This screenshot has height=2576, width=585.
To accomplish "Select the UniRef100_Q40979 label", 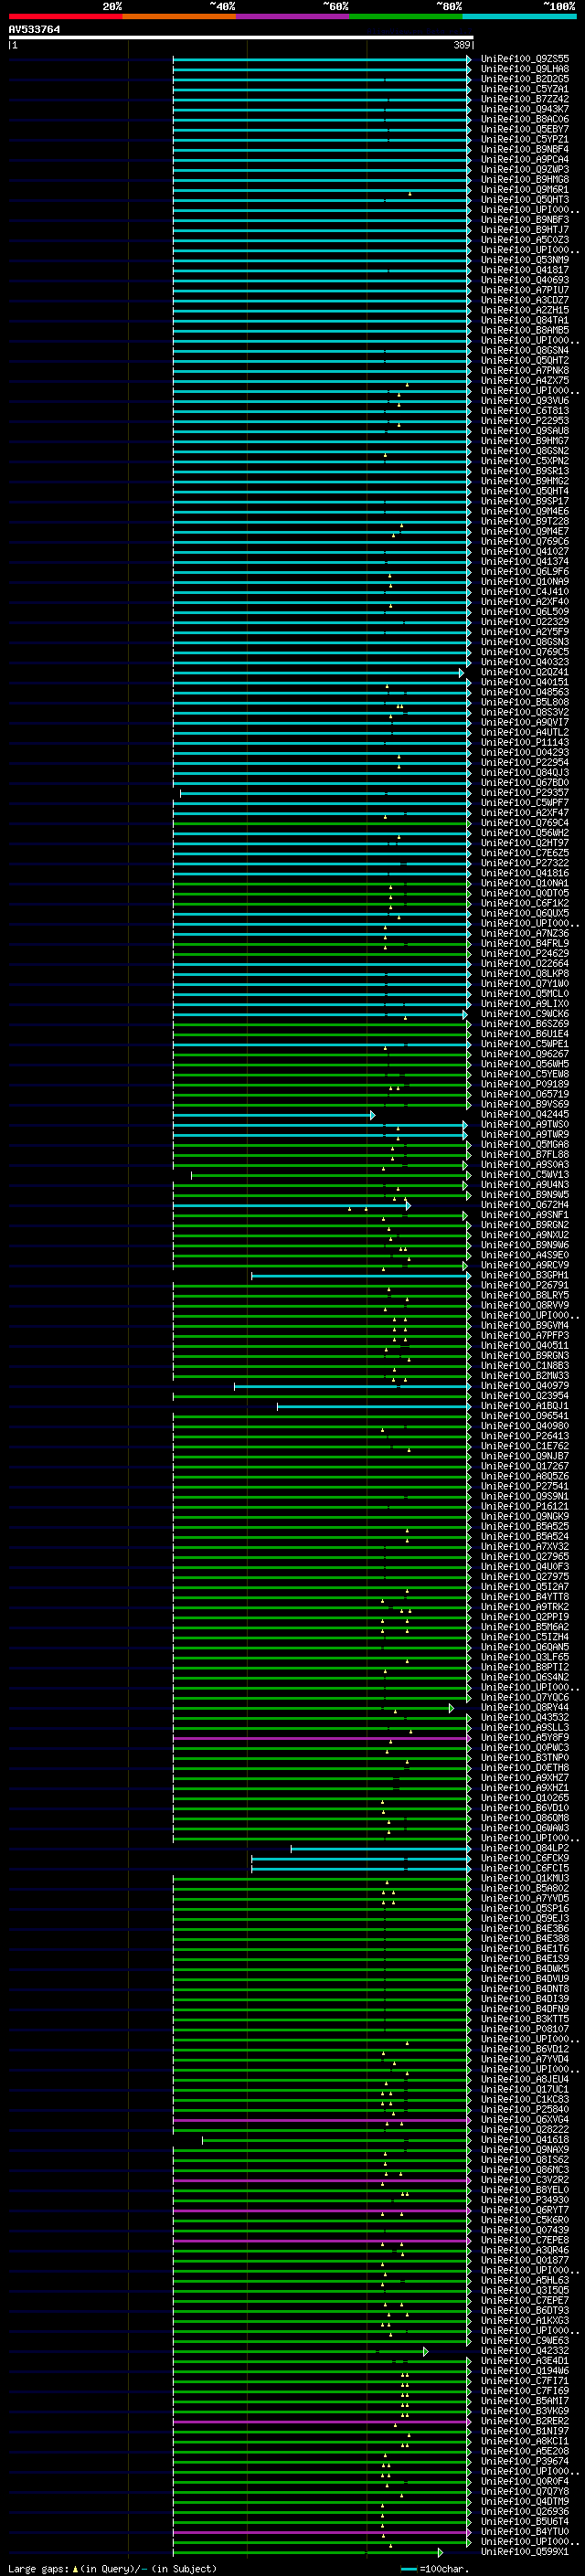I will pos(525,1386).
